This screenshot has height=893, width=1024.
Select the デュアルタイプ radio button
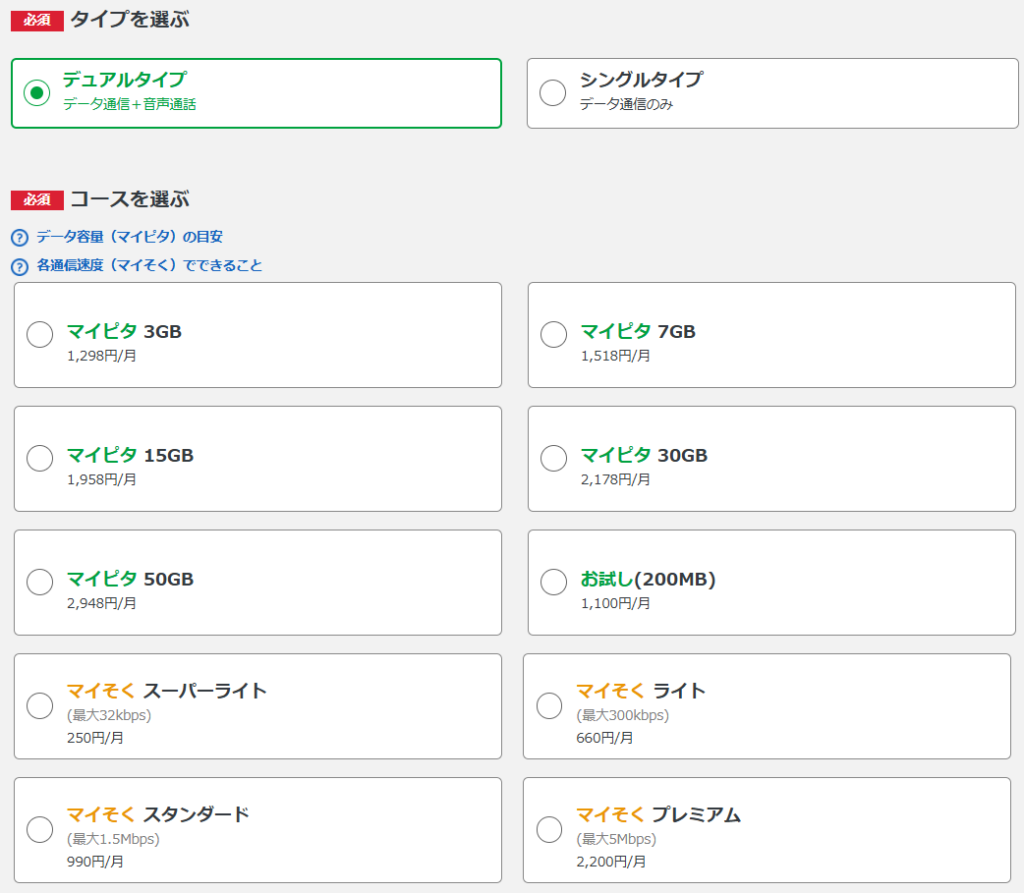[x=37, y=93]
